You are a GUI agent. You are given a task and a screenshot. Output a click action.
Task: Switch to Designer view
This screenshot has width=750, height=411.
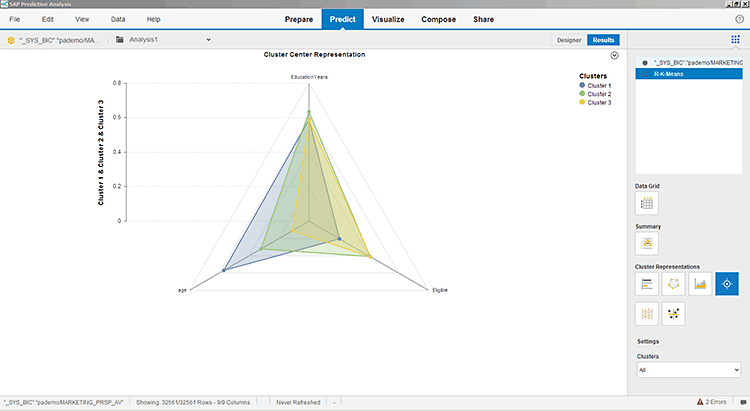[569, 40]
